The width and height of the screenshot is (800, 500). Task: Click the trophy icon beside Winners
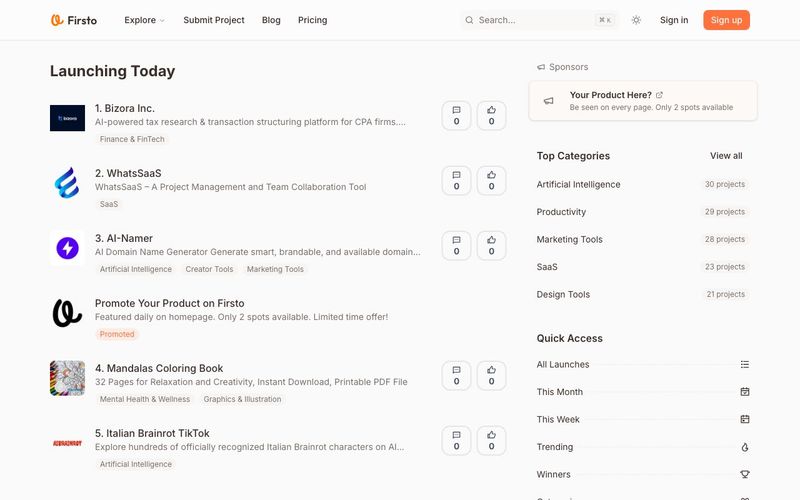pyautogui.click(x=745, y=474)
